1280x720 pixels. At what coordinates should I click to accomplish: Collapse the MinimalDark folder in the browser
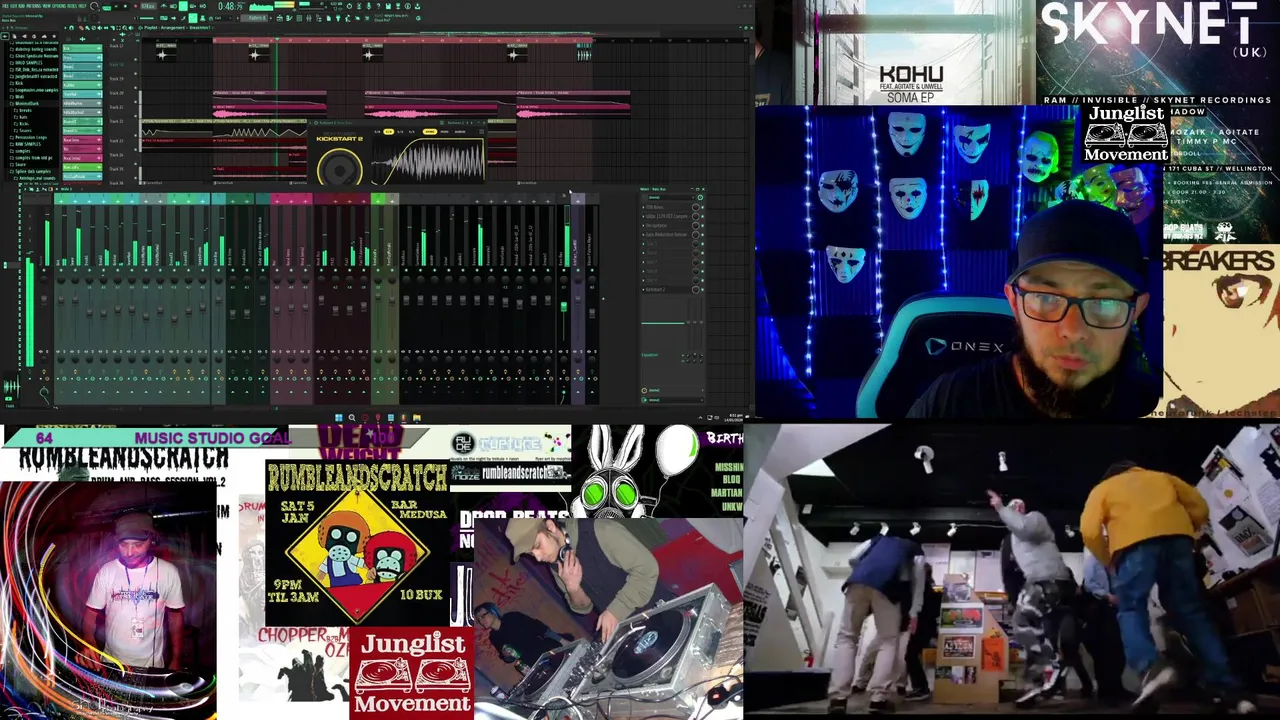coord(25,103)
